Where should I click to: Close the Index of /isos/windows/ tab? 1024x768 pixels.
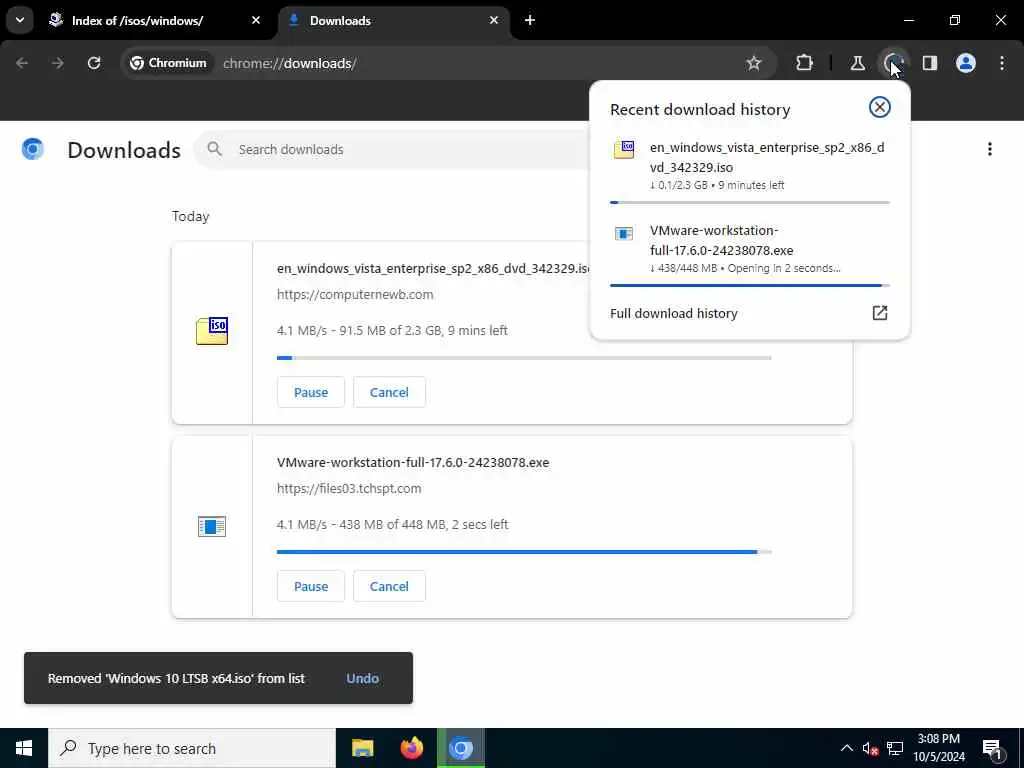pyautogui.click(x=256, y=20)
